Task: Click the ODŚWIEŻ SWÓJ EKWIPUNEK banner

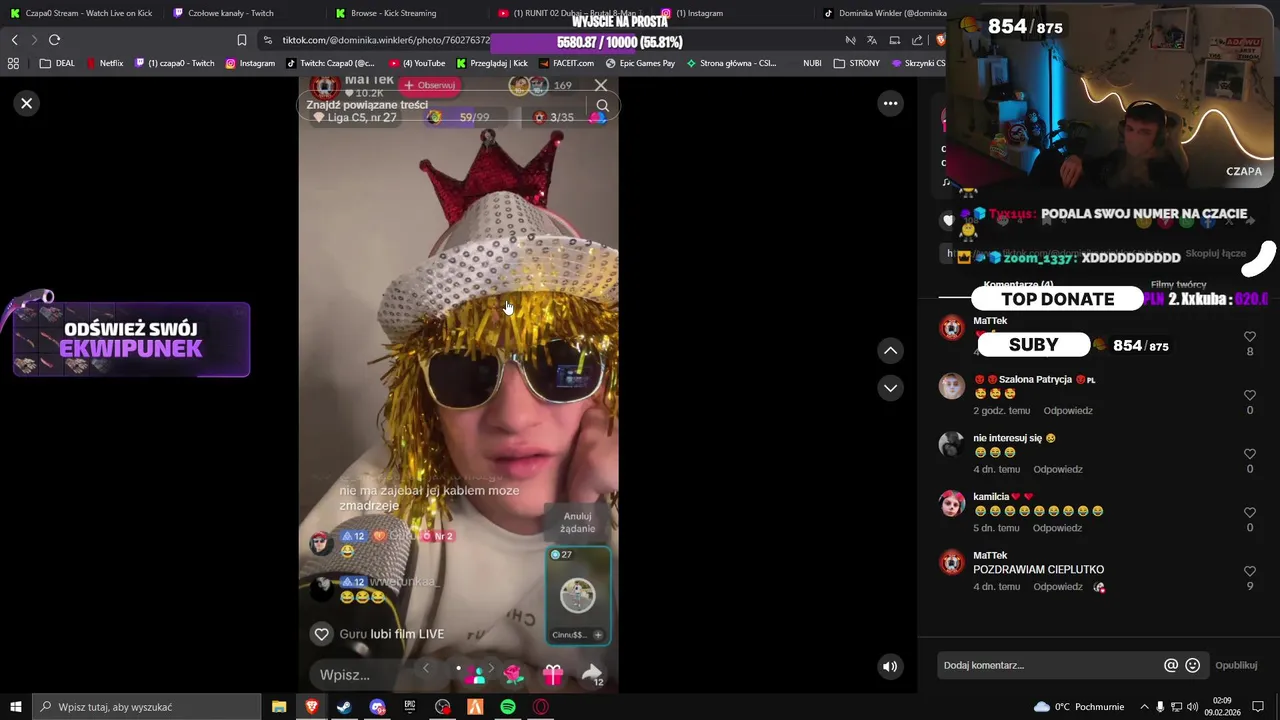Action: tap(131, 340)
